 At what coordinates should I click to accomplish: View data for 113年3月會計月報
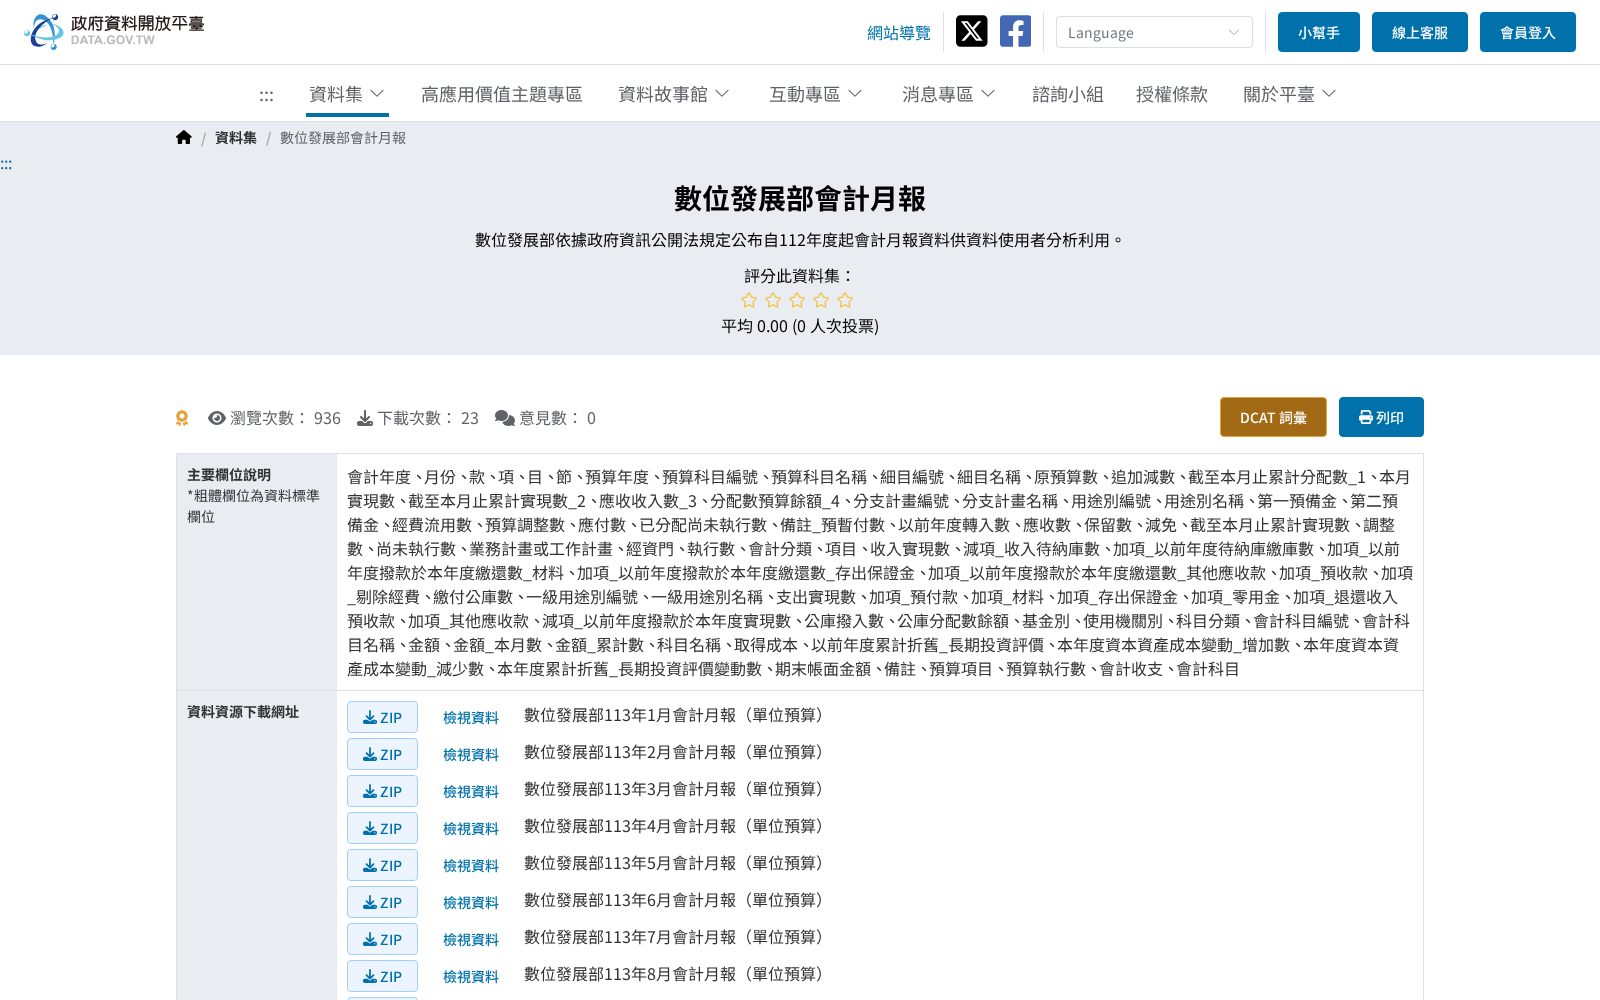pyautogui.click(x=471, y=791)
